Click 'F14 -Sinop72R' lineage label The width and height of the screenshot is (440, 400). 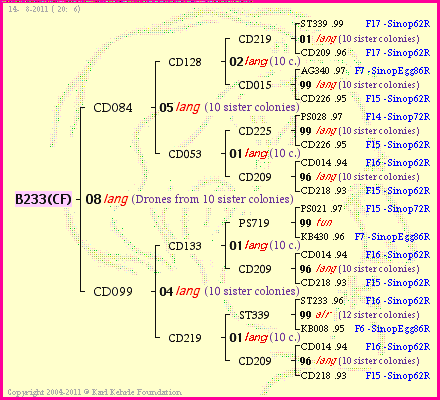click(398, 117)
